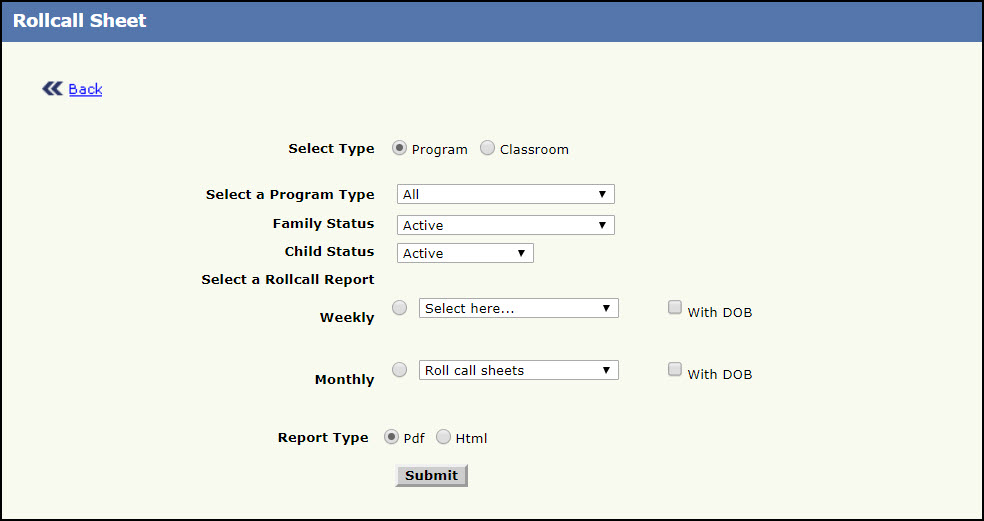Click the 'Select Type' label text
This screenshot has width=984, height=521.
(331, 149)
